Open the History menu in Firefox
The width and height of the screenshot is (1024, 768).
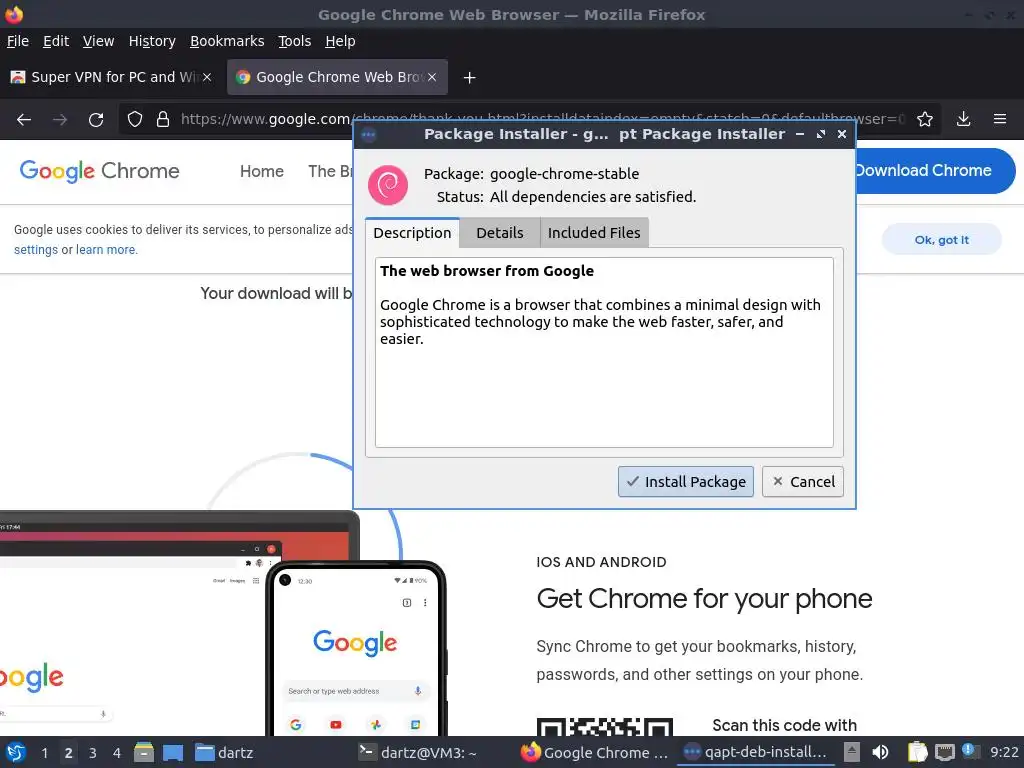tap(152, 41)
